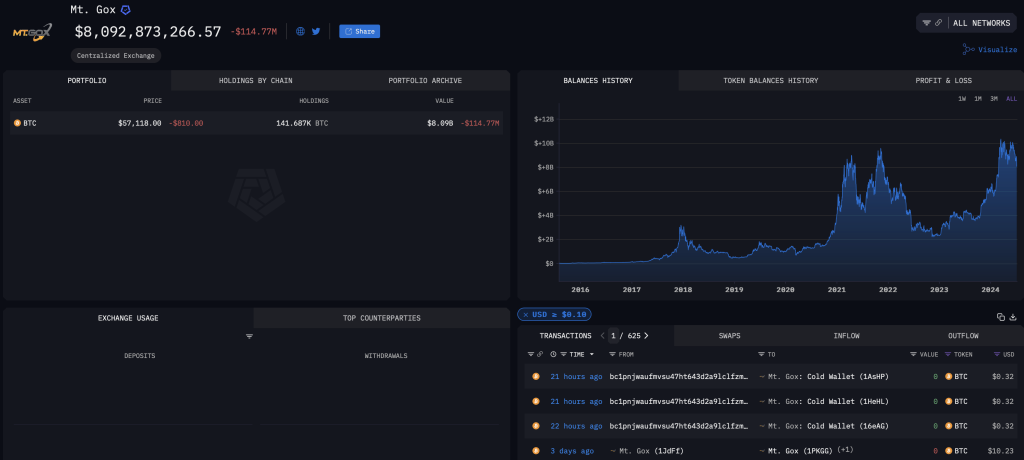1024x460 pixels.
Task: Click the blue Share button
Action: pos(359,31)
